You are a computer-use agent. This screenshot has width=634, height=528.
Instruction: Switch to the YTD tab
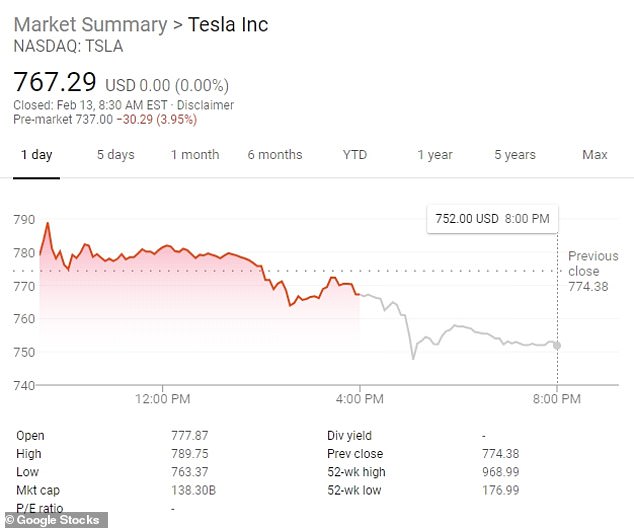(x=354, y=155)
